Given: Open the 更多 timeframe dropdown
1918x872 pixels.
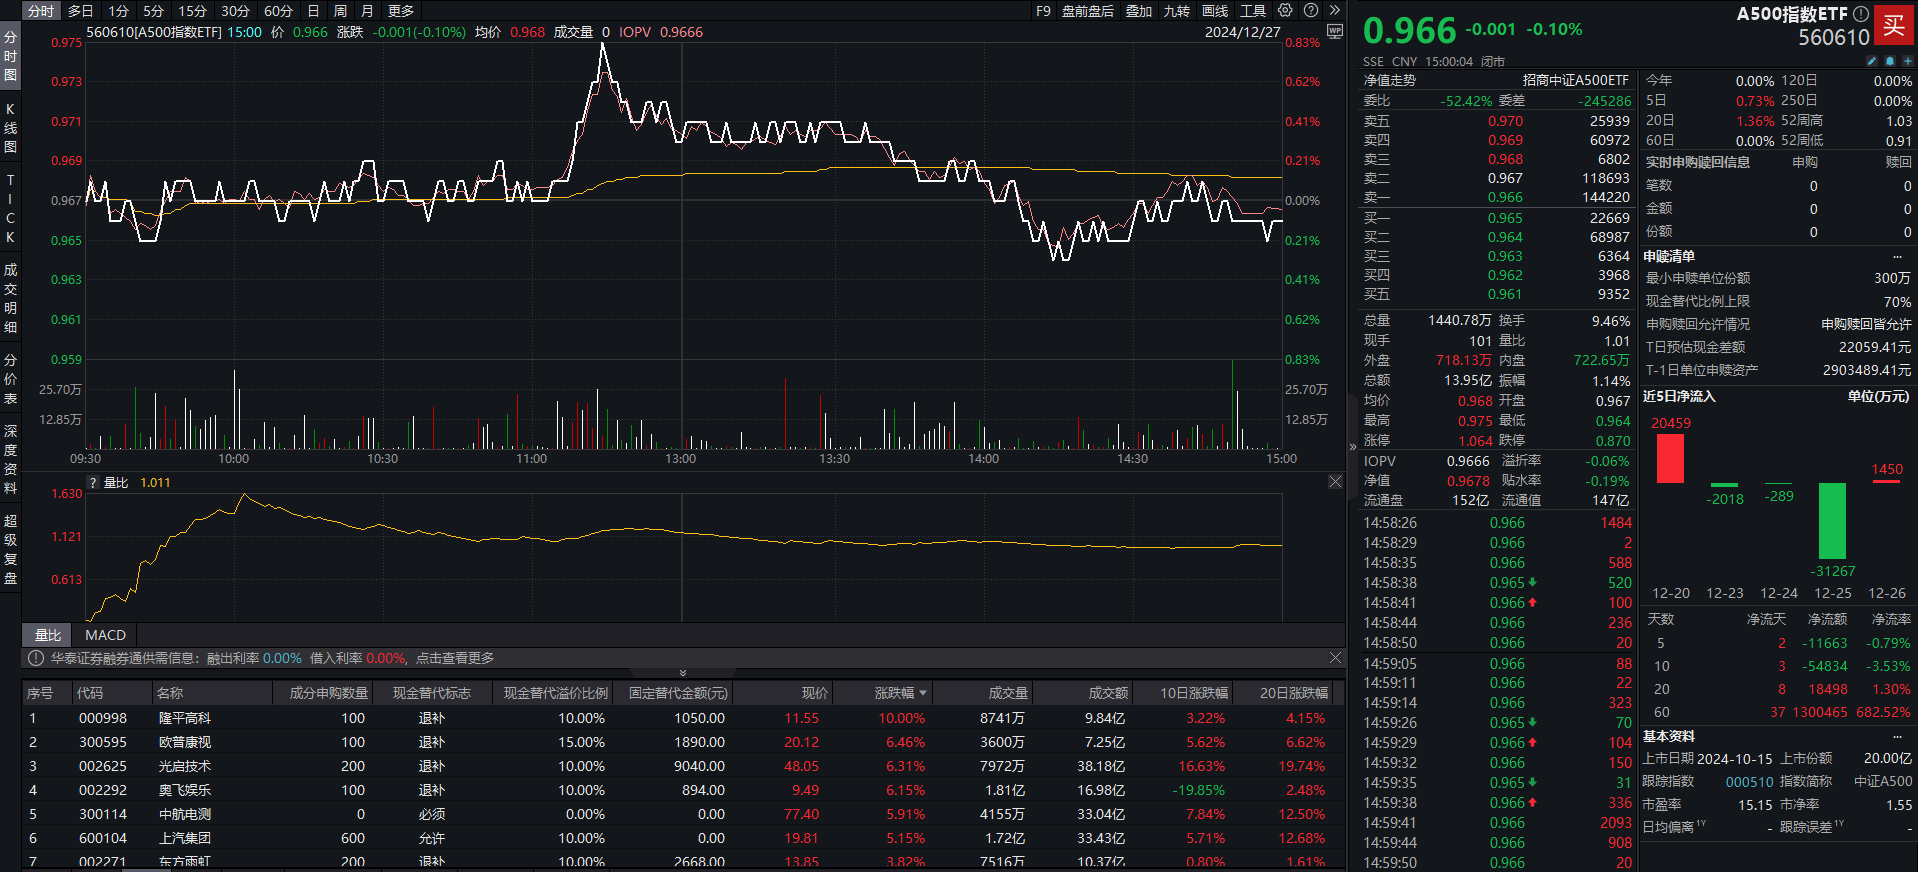Looking at the screenshot, I should pos(400,11).
